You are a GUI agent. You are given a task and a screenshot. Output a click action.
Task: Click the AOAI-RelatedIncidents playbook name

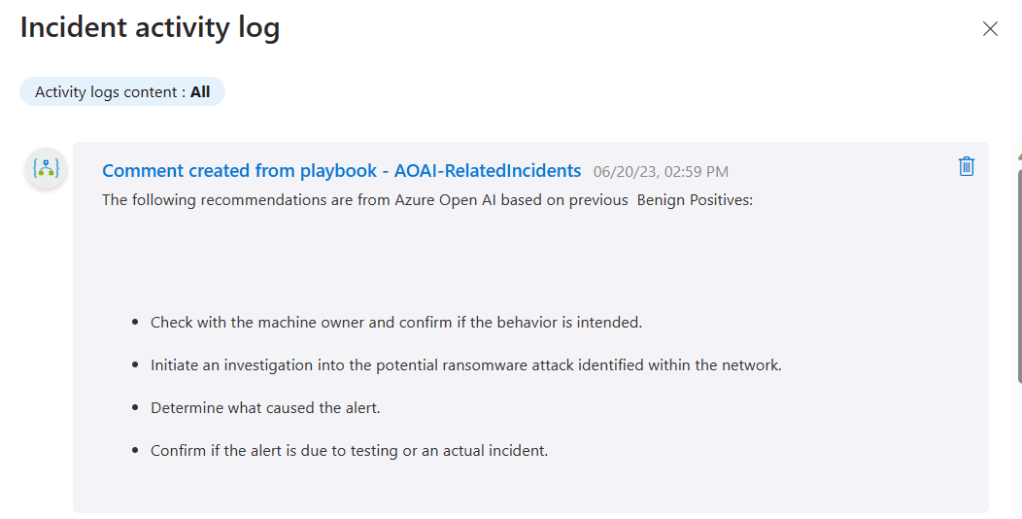487,171
